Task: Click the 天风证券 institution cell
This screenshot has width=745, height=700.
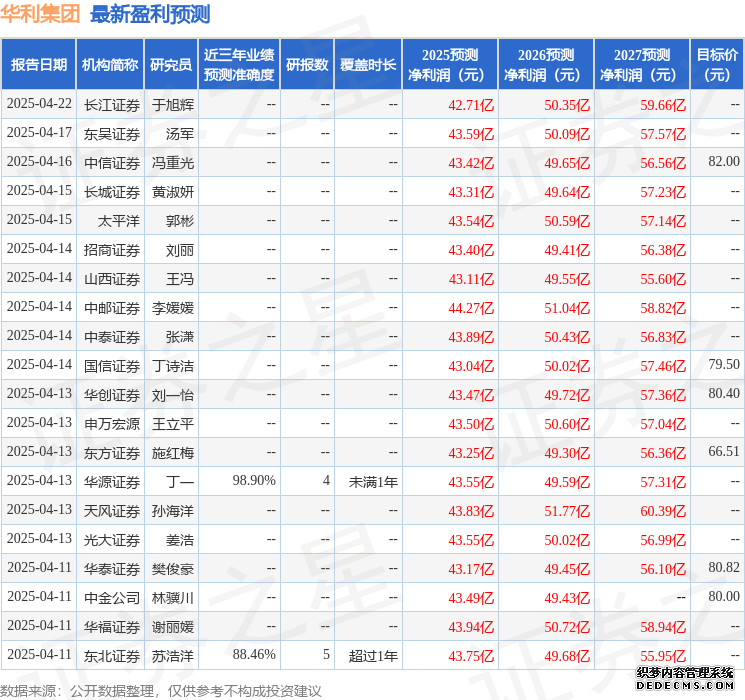Action: (112, 511)
